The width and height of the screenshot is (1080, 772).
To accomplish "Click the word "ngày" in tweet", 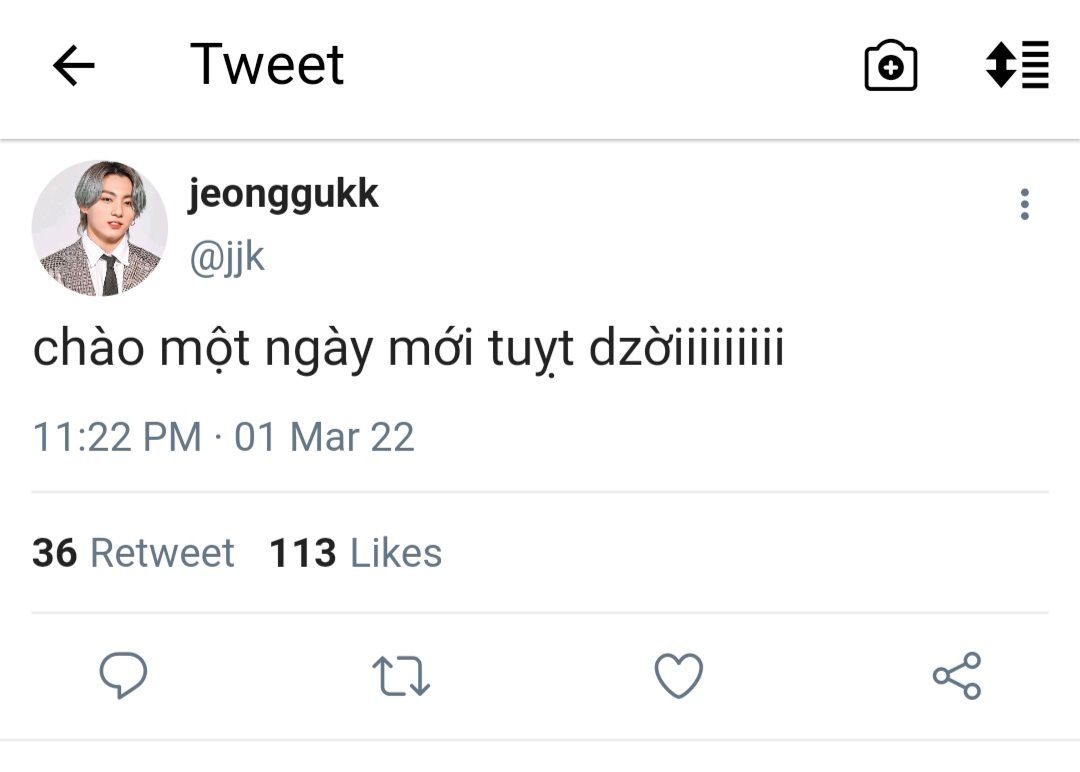I will [x=315, y=350].
